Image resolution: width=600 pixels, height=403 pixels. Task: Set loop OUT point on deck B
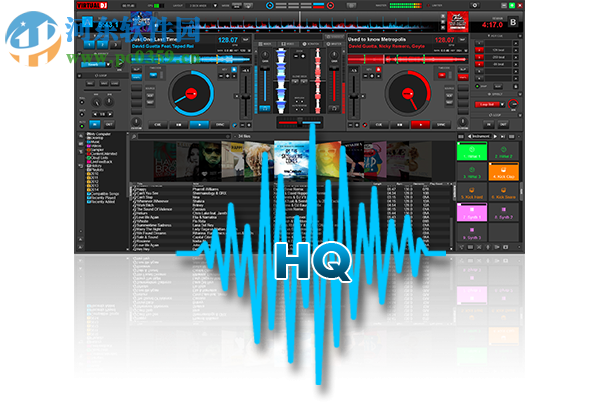tap(503, 124)
